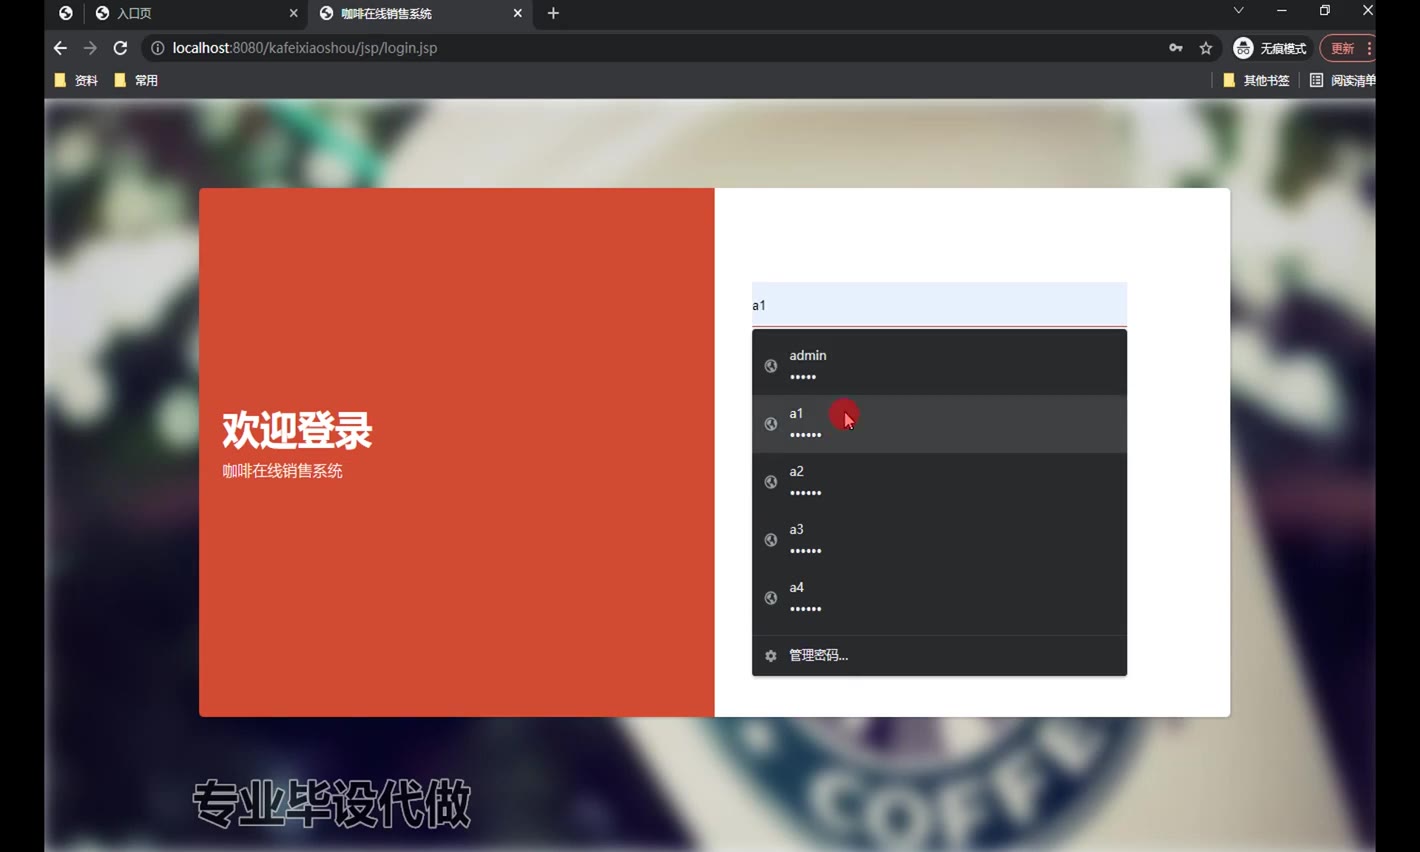Open the 资料 bookmarks folder
Viewport: 1420px width, 852px height.
click(76, 80)
